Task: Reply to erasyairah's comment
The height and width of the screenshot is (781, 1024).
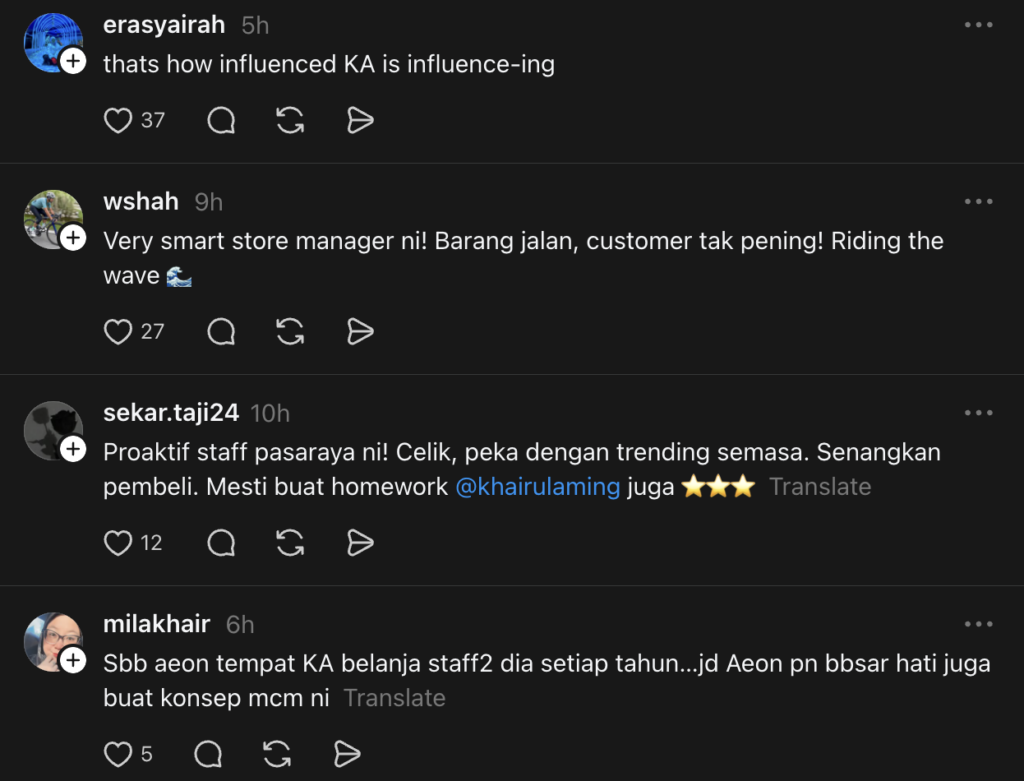Action: [x=221, y=121]
